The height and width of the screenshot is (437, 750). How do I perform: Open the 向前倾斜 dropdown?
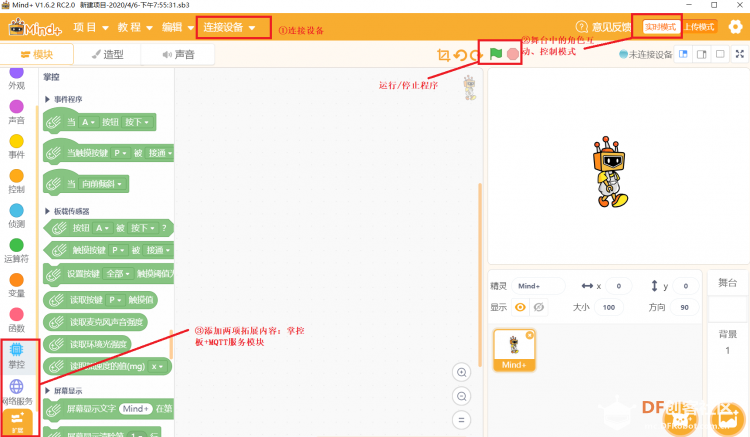point(101,184)
